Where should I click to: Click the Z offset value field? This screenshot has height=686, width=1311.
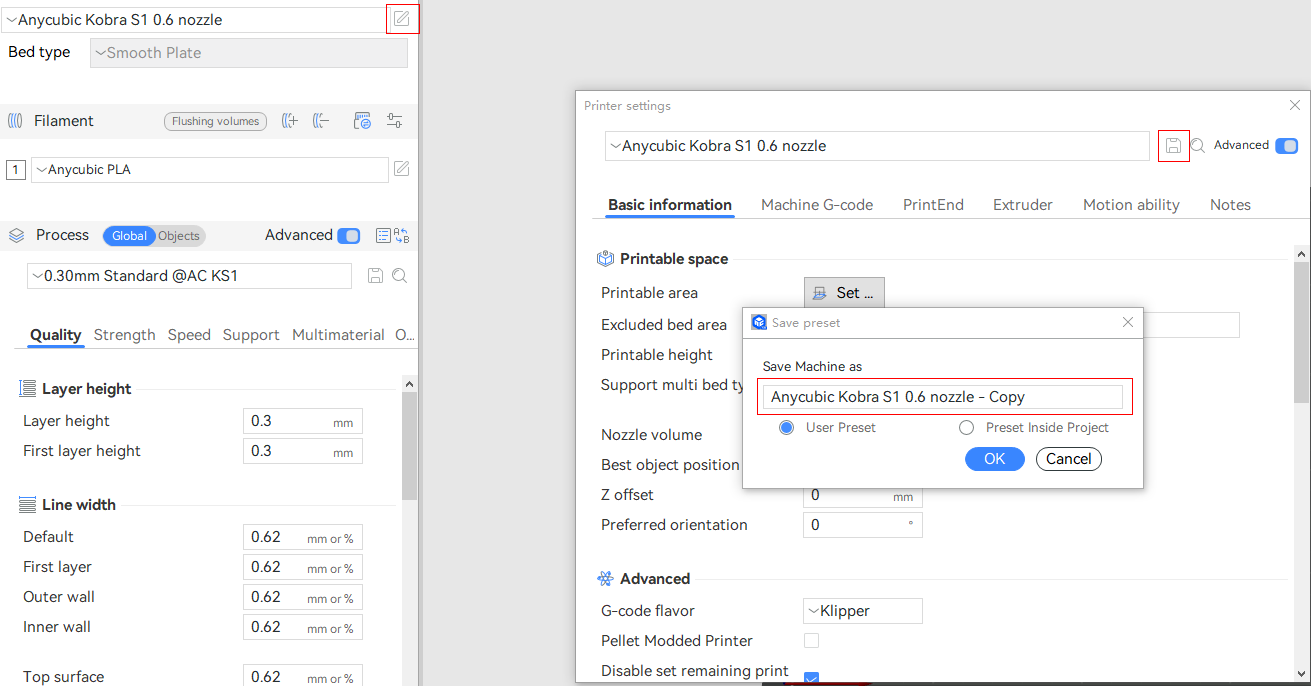pos(863,496)
